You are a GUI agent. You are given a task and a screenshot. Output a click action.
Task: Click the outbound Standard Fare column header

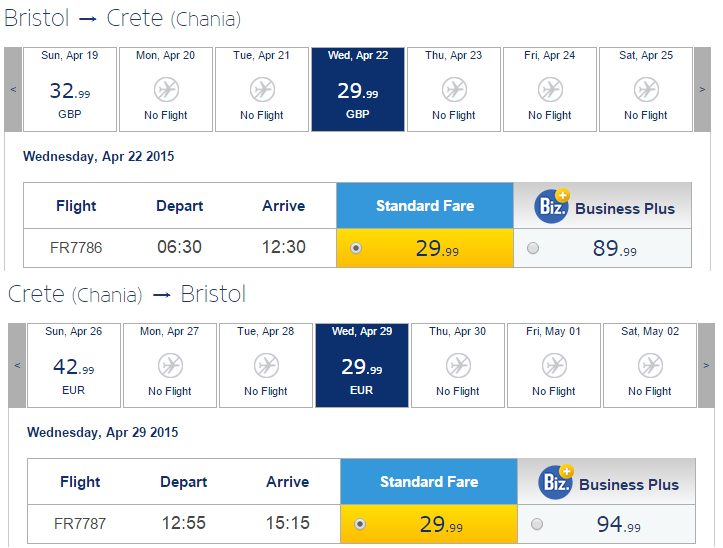(x=425, y=206)
